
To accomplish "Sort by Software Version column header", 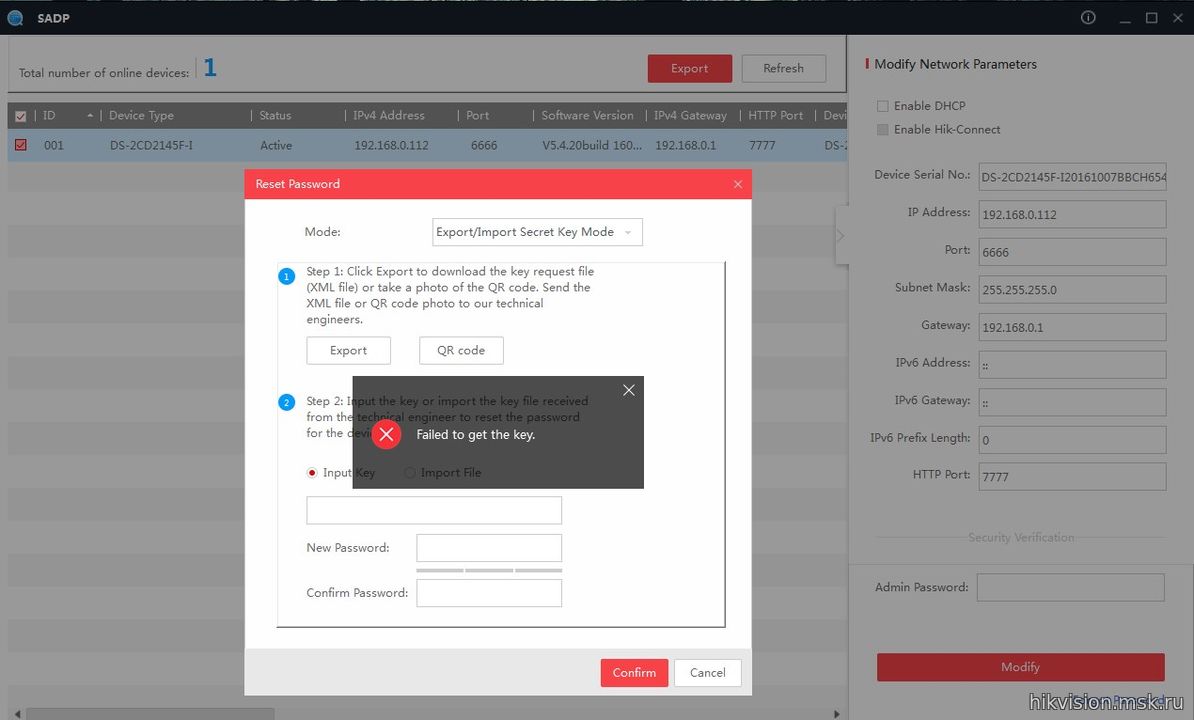I will (587, 116).
